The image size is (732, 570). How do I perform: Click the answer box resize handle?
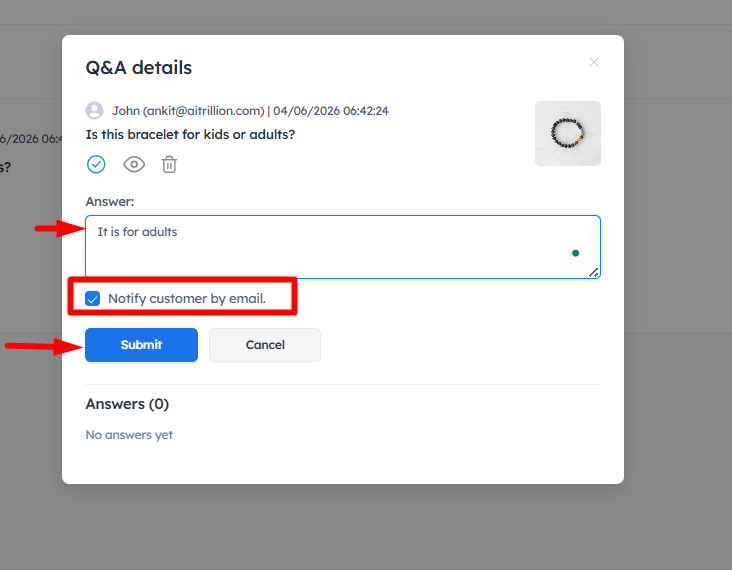[x=594, y=271]
